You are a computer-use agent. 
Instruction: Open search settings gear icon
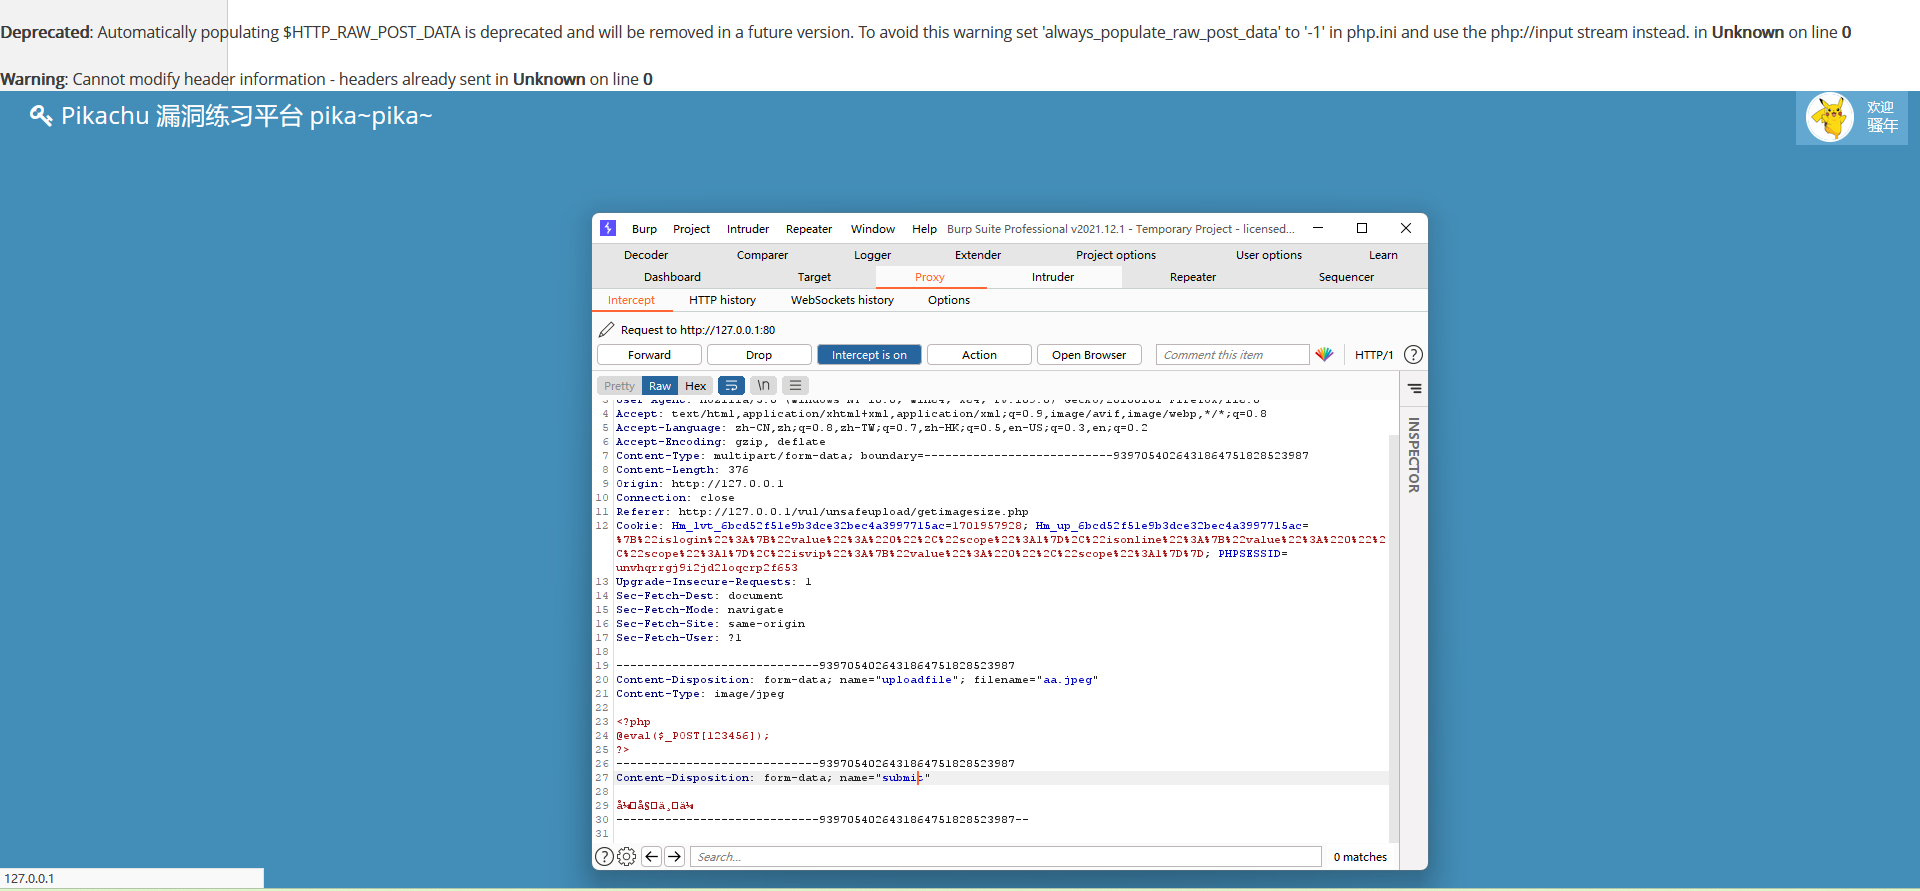click(x=626, y=856)
